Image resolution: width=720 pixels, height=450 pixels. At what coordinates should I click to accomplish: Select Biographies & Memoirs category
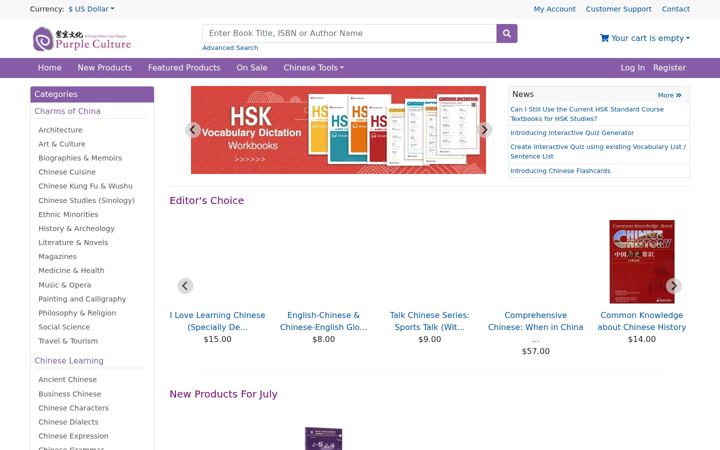80,158
